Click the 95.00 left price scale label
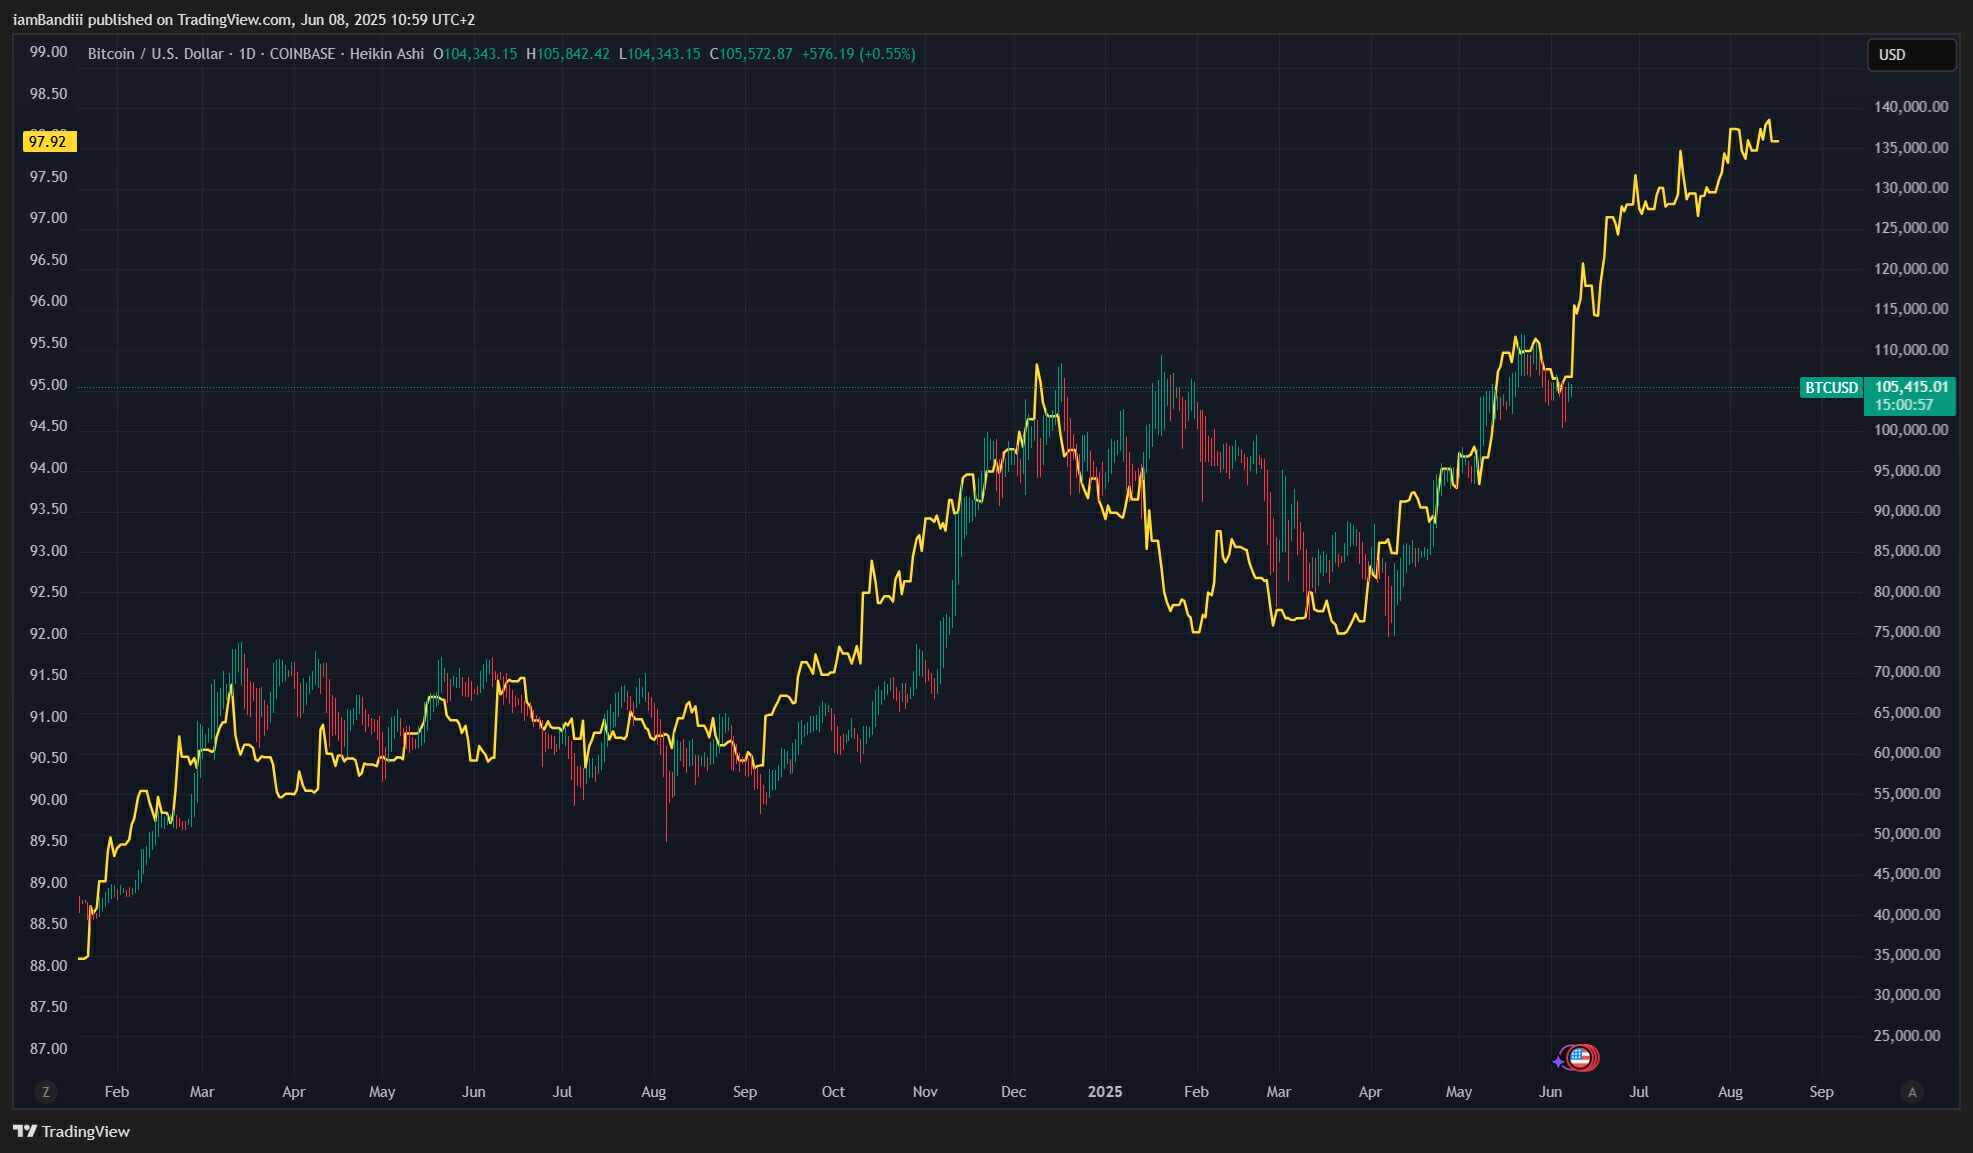This screenshot has height=1153, width=1973. [48, 385]
